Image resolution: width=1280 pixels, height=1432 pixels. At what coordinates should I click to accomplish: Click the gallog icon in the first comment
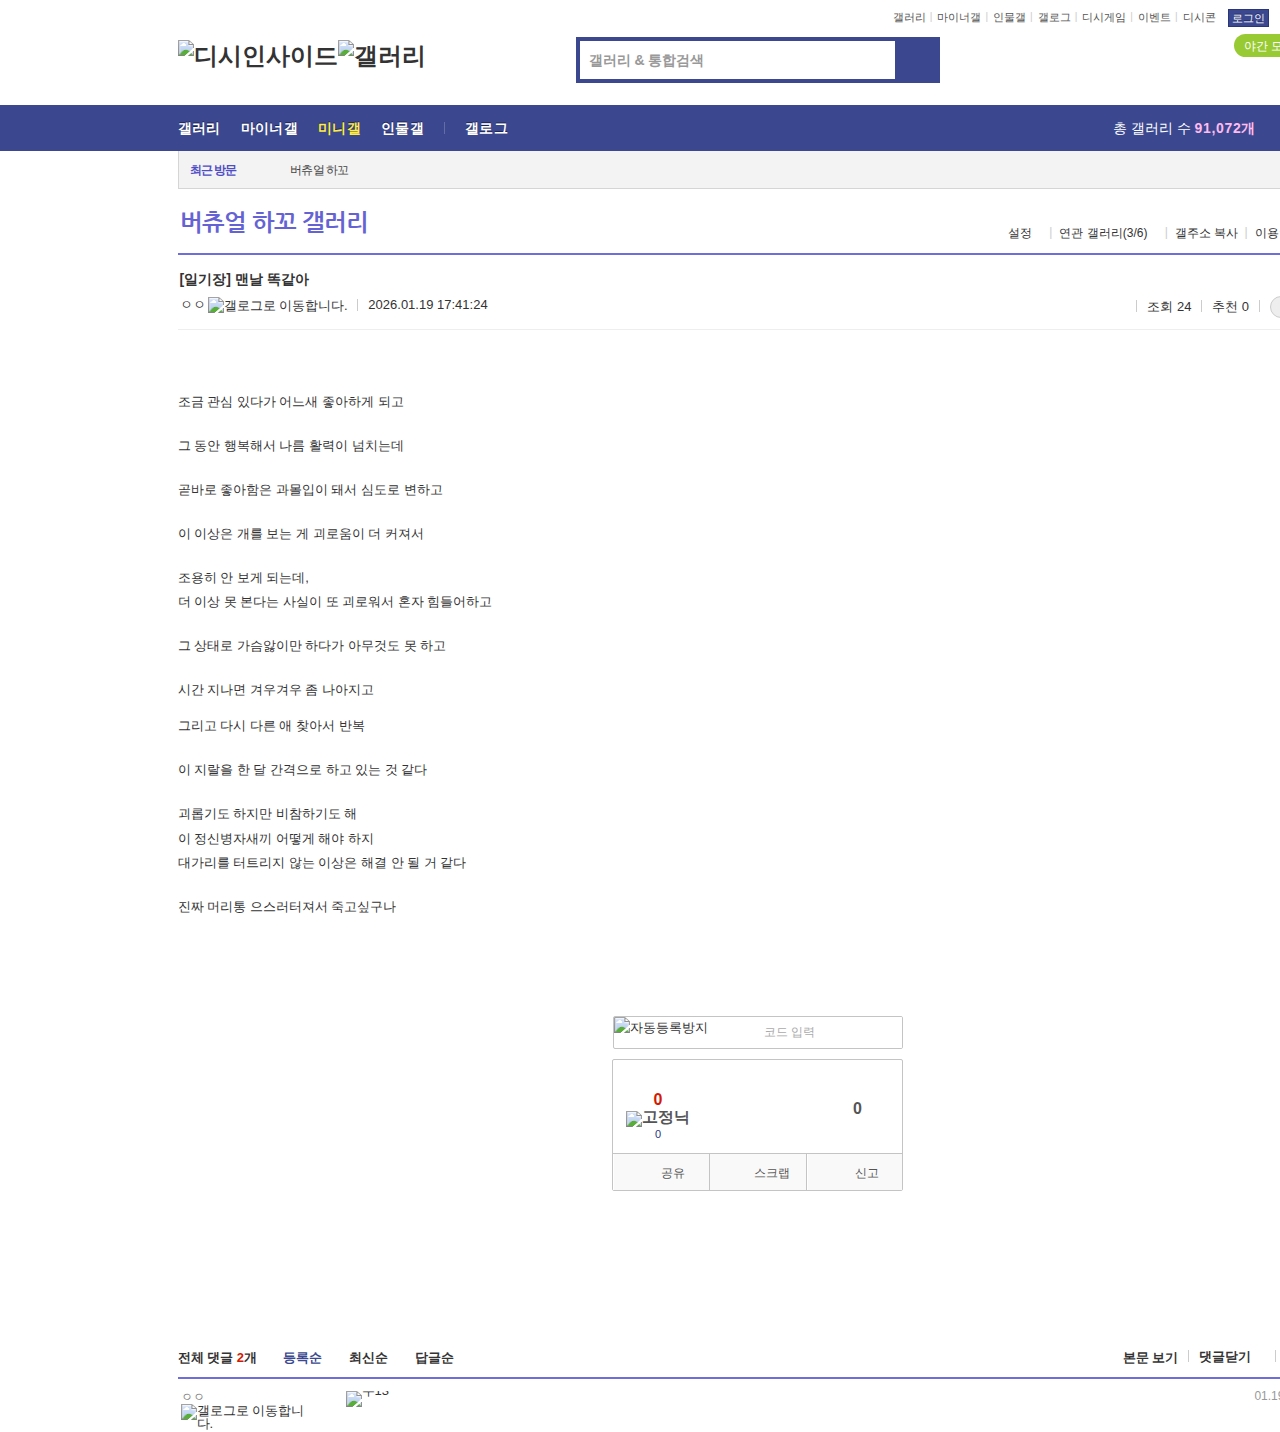pyautogui.click(x=187, y=1413)
